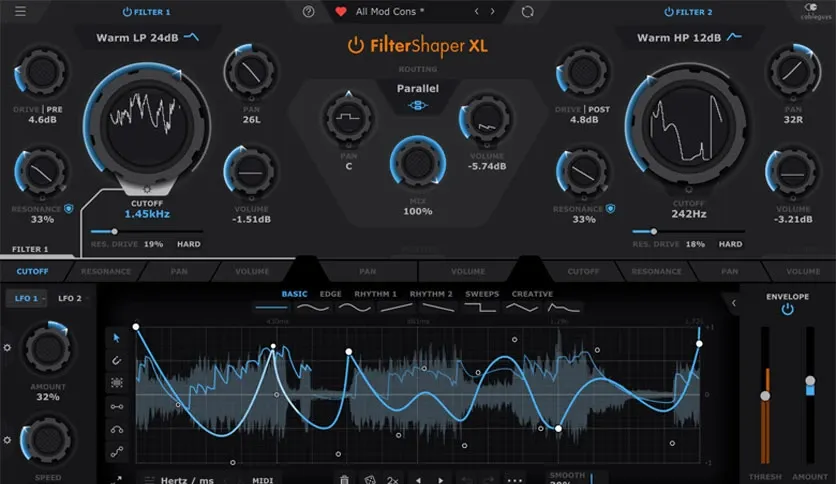
Task: Click the expand editor arrows icon
Action: pyautogui.click(x=117, y=479)
